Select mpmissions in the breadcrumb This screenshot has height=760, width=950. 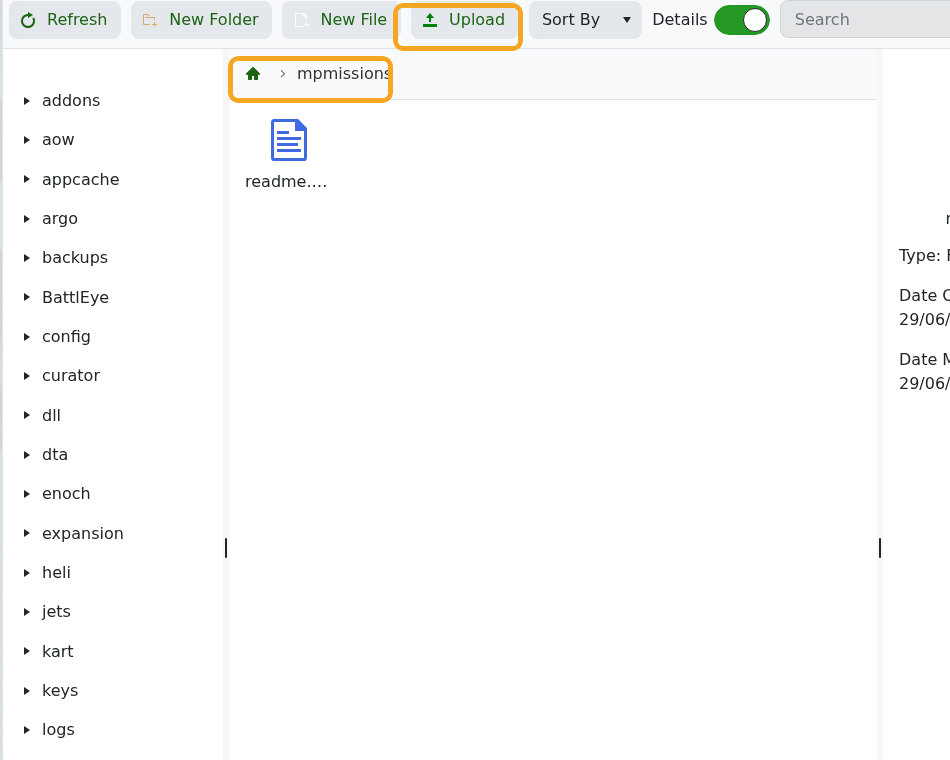coord(343,74)
